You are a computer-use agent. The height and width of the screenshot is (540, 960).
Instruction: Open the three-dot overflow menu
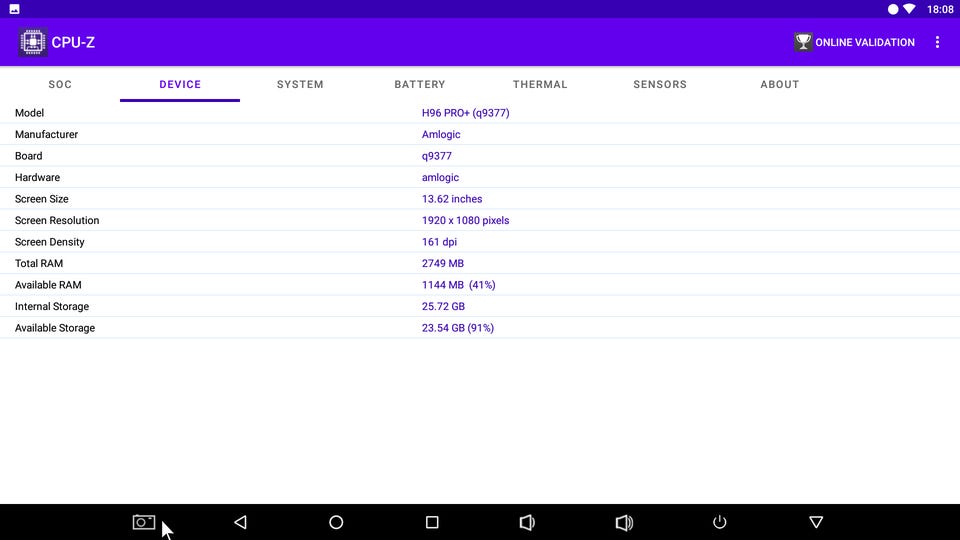(x=937, y=42)
